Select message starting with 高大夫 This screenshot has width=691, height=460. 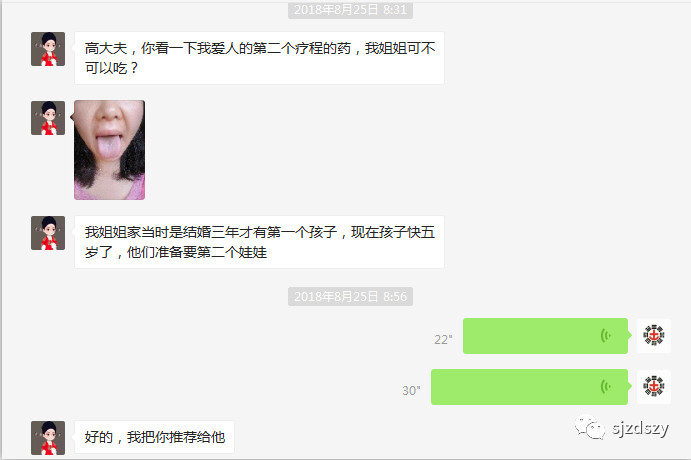coord(260,58)
